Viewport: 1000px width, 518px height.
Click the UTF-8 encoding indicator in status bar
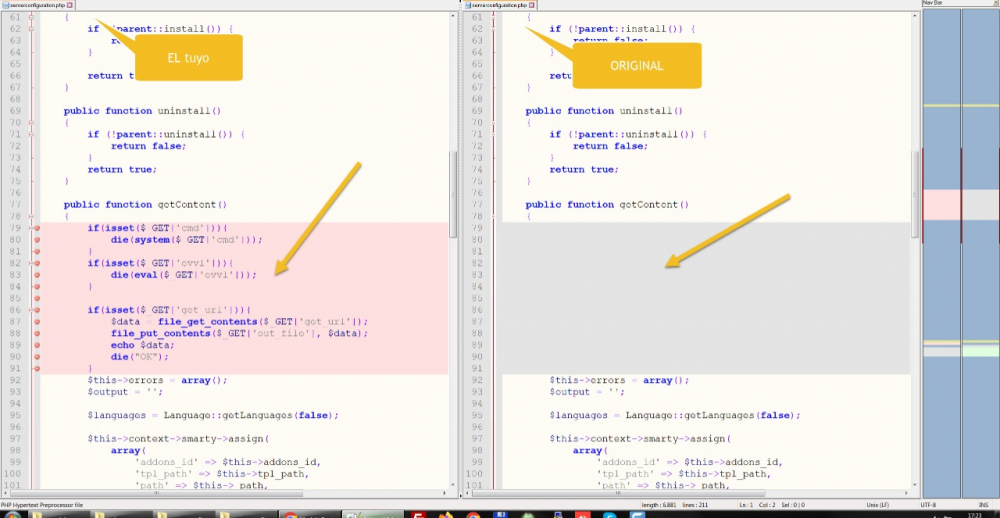929,505
